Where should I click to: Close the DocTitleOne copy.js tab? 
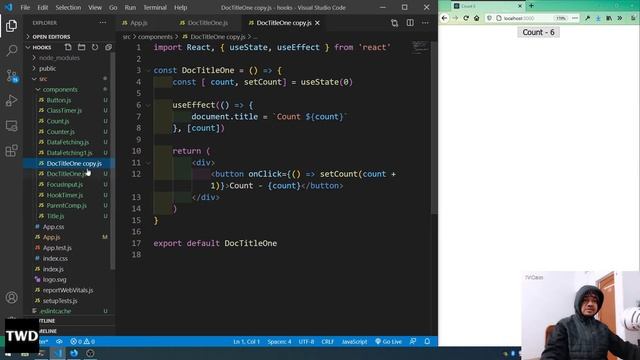click(317, 23)
